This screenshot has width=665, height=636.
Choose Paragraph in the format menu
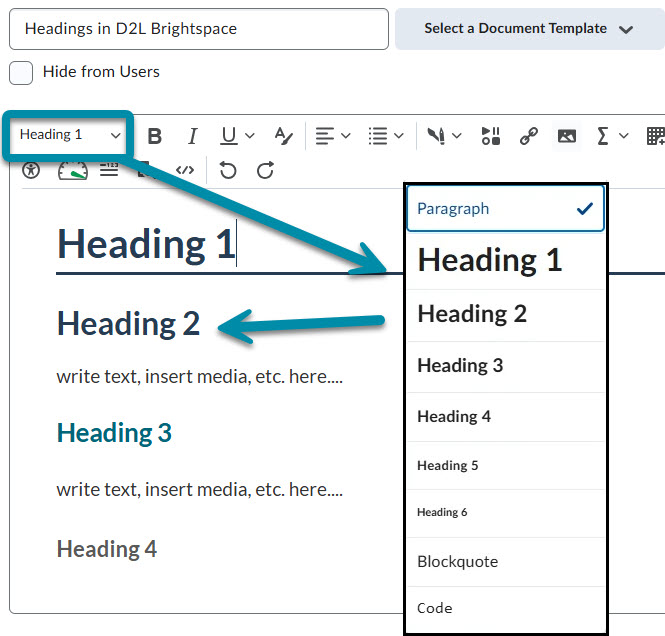[x=505, y=209]
